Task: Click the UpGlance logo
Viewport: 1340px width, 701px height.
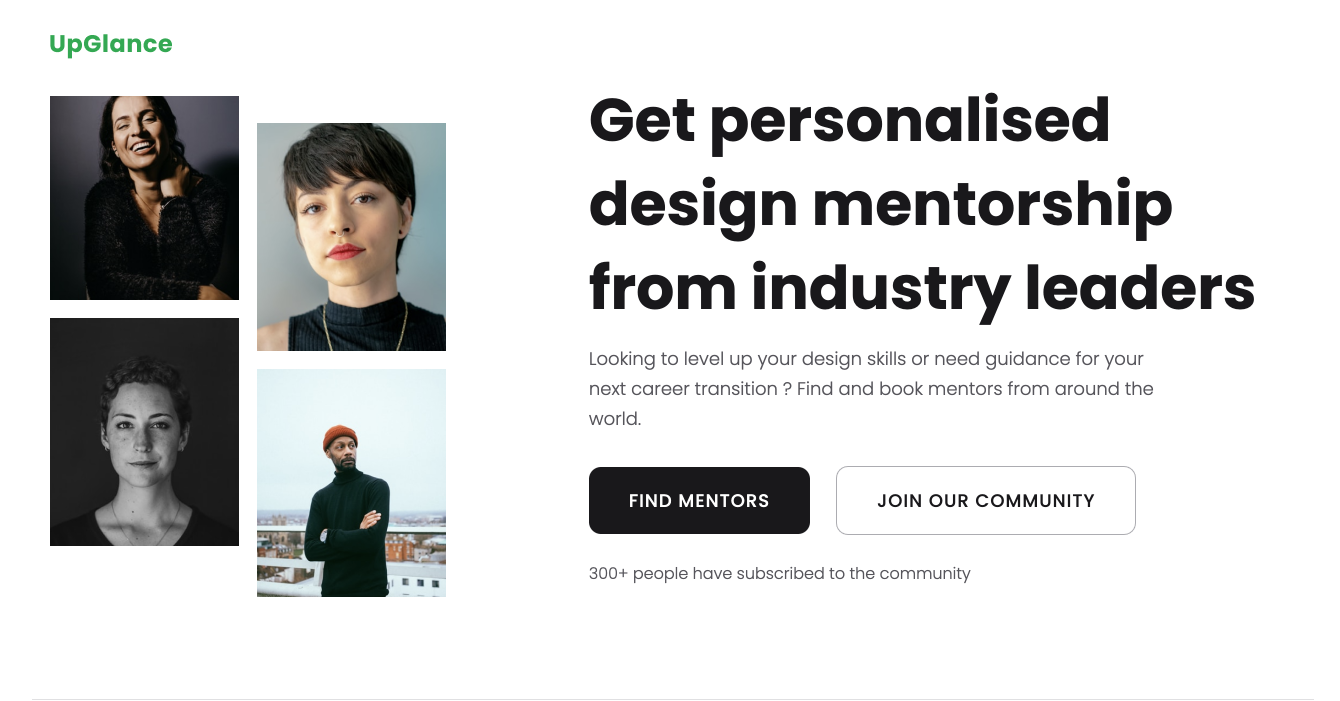Action: 111,44
